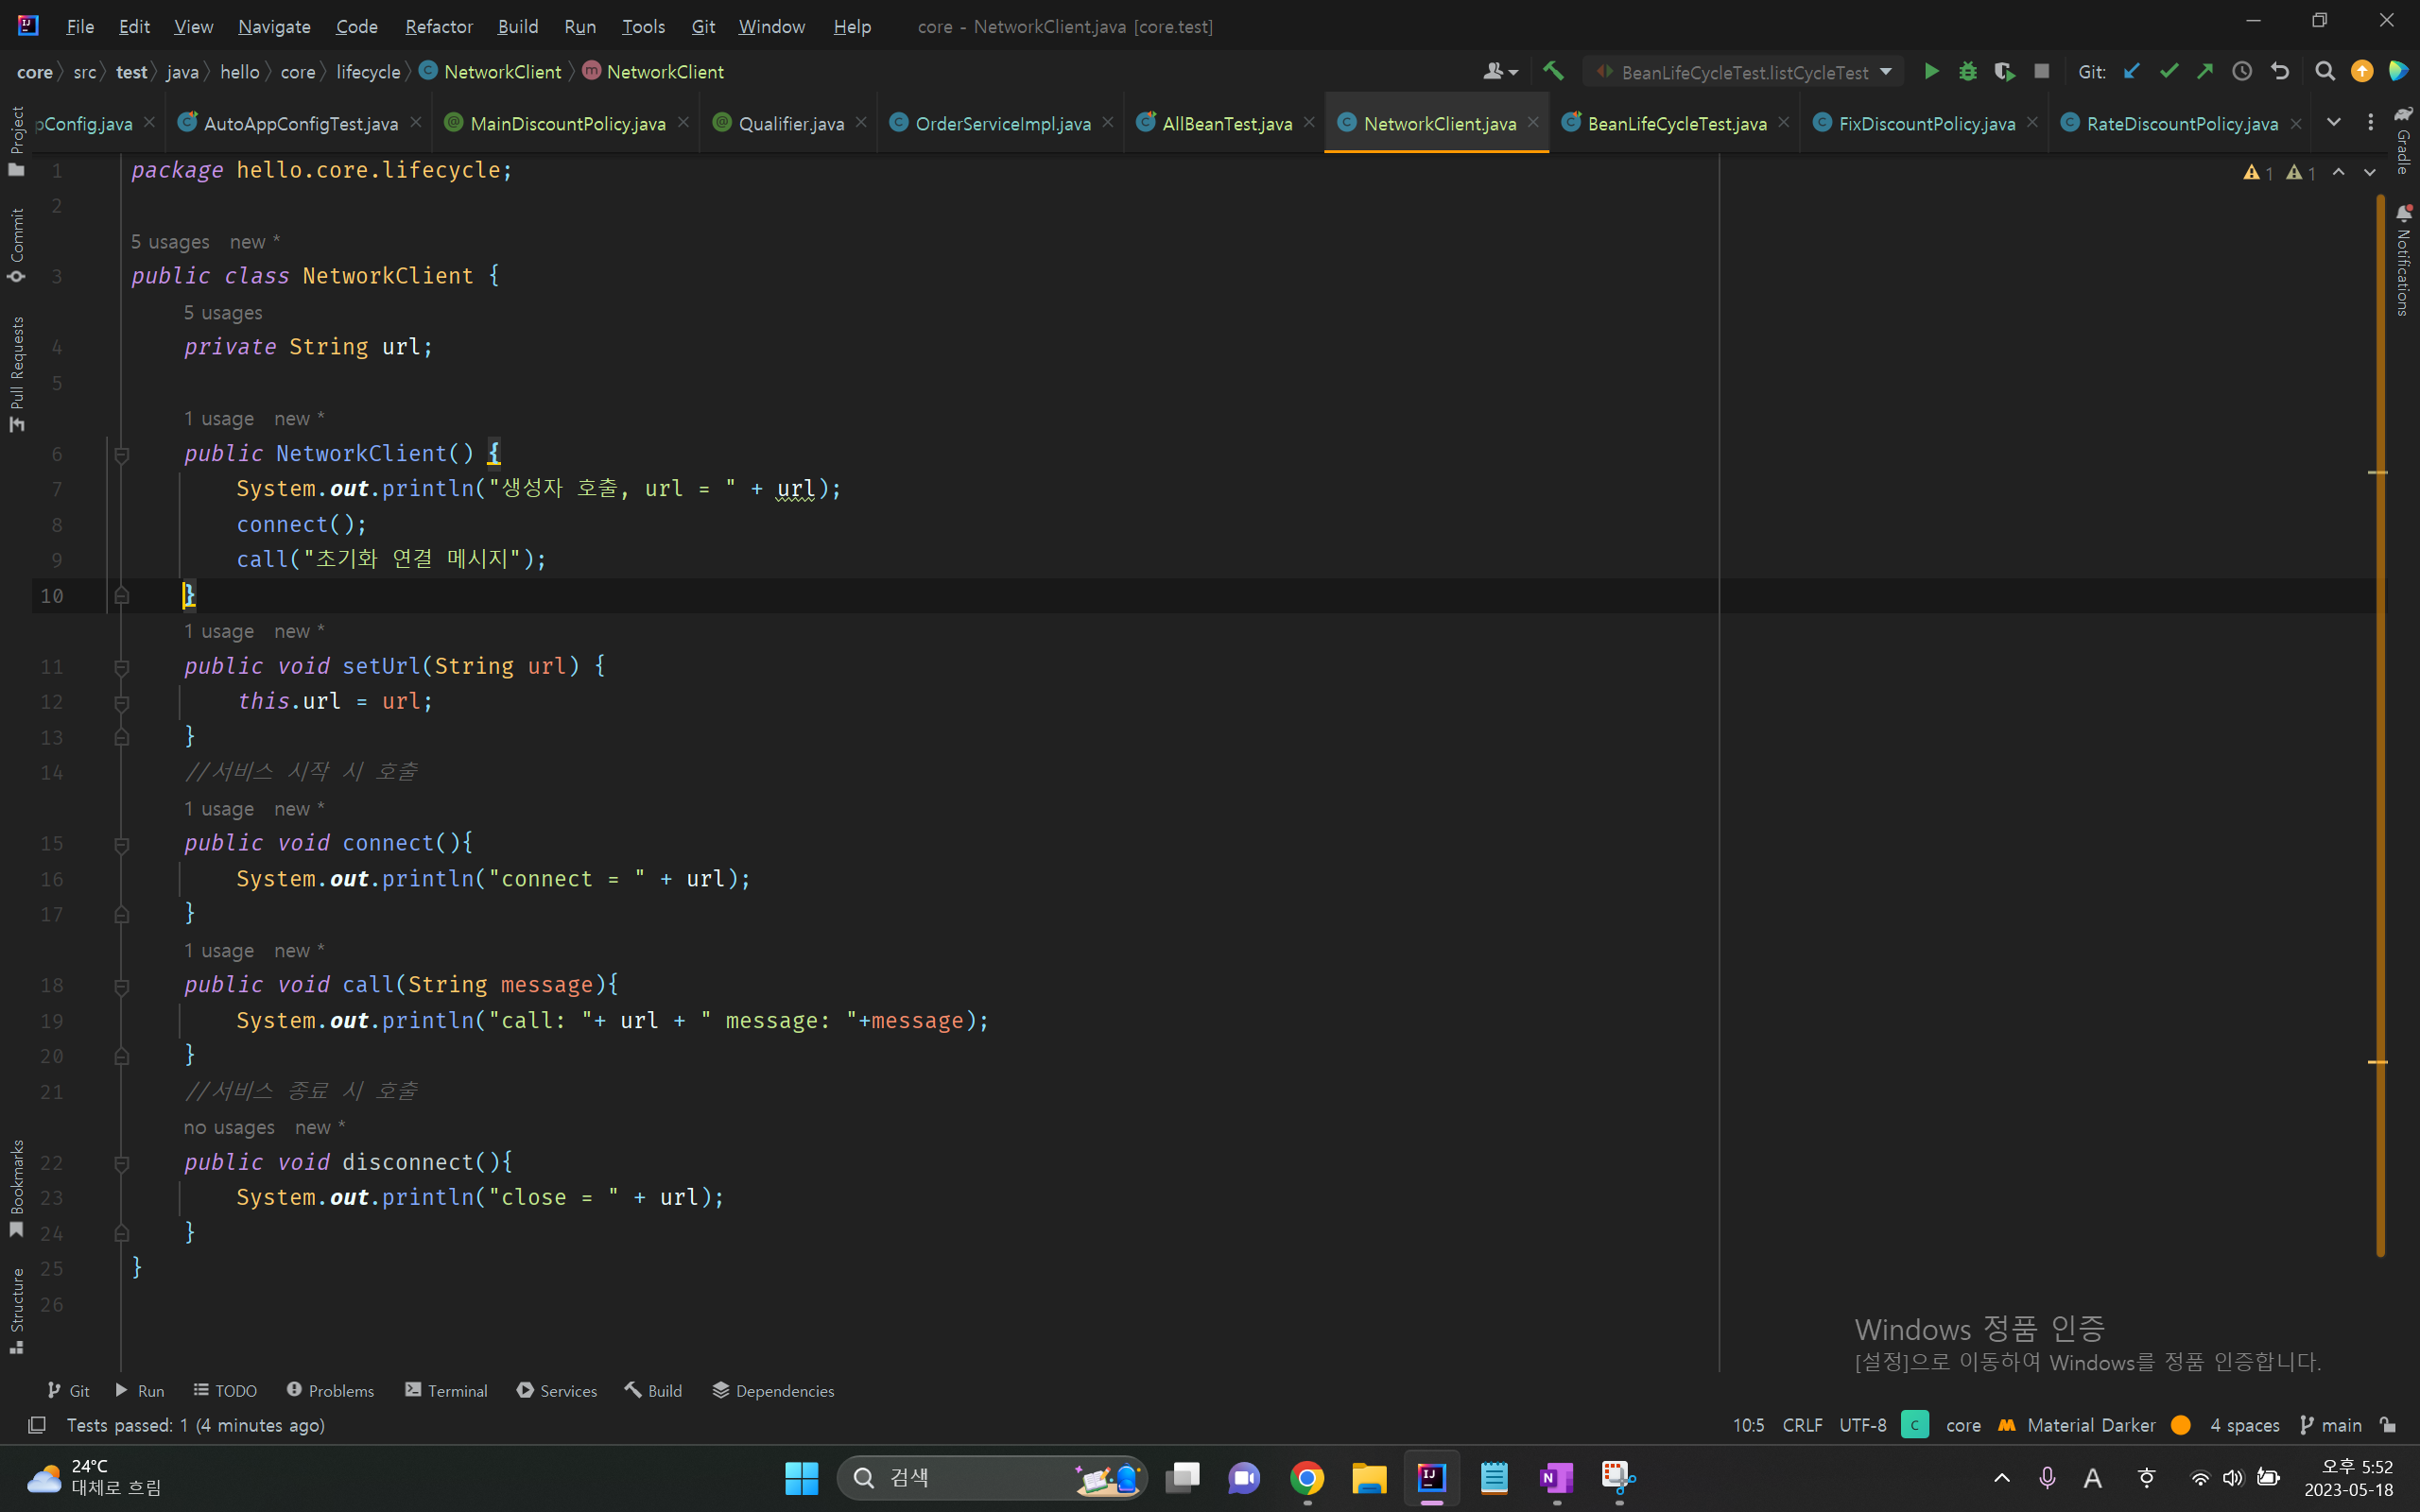Click the Stop square icon

2041,72
